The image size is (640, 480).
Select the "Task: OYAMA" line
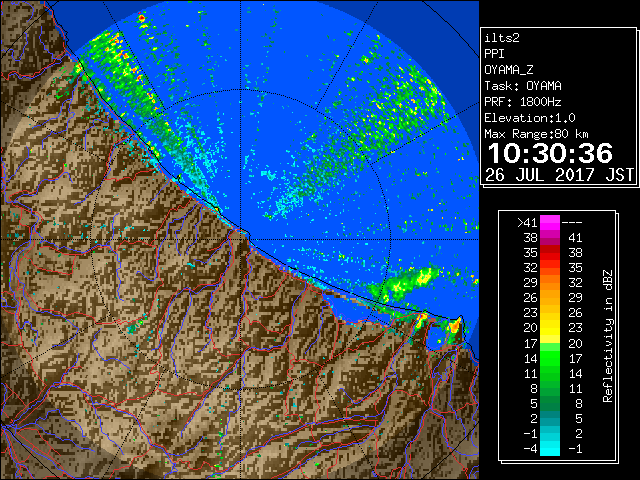523,86
